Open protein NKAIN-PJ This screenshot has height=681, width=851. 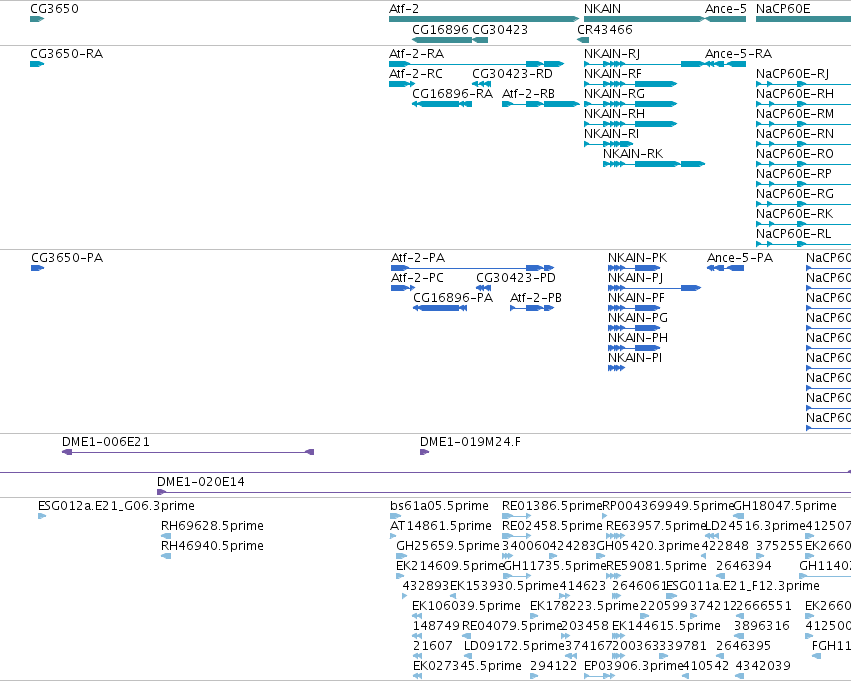click(x=636, y=277)
